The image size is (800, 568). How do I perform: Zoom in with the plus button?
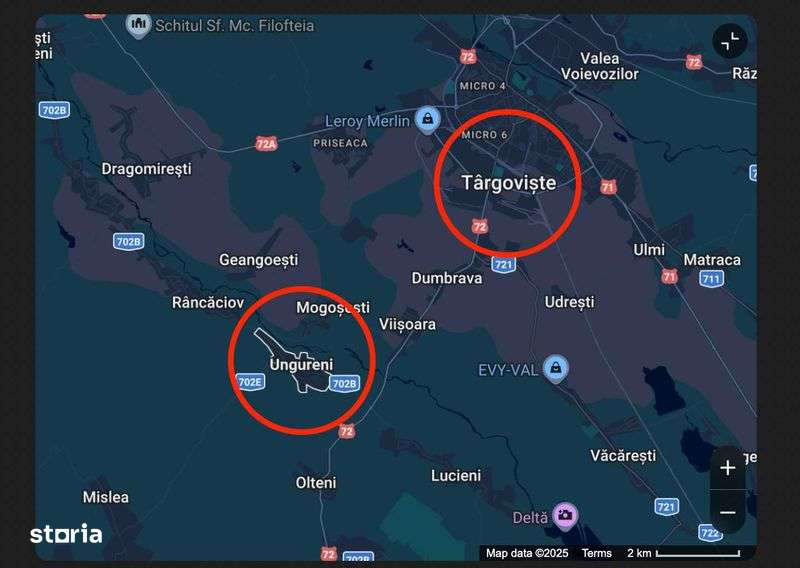coord(728,468)
